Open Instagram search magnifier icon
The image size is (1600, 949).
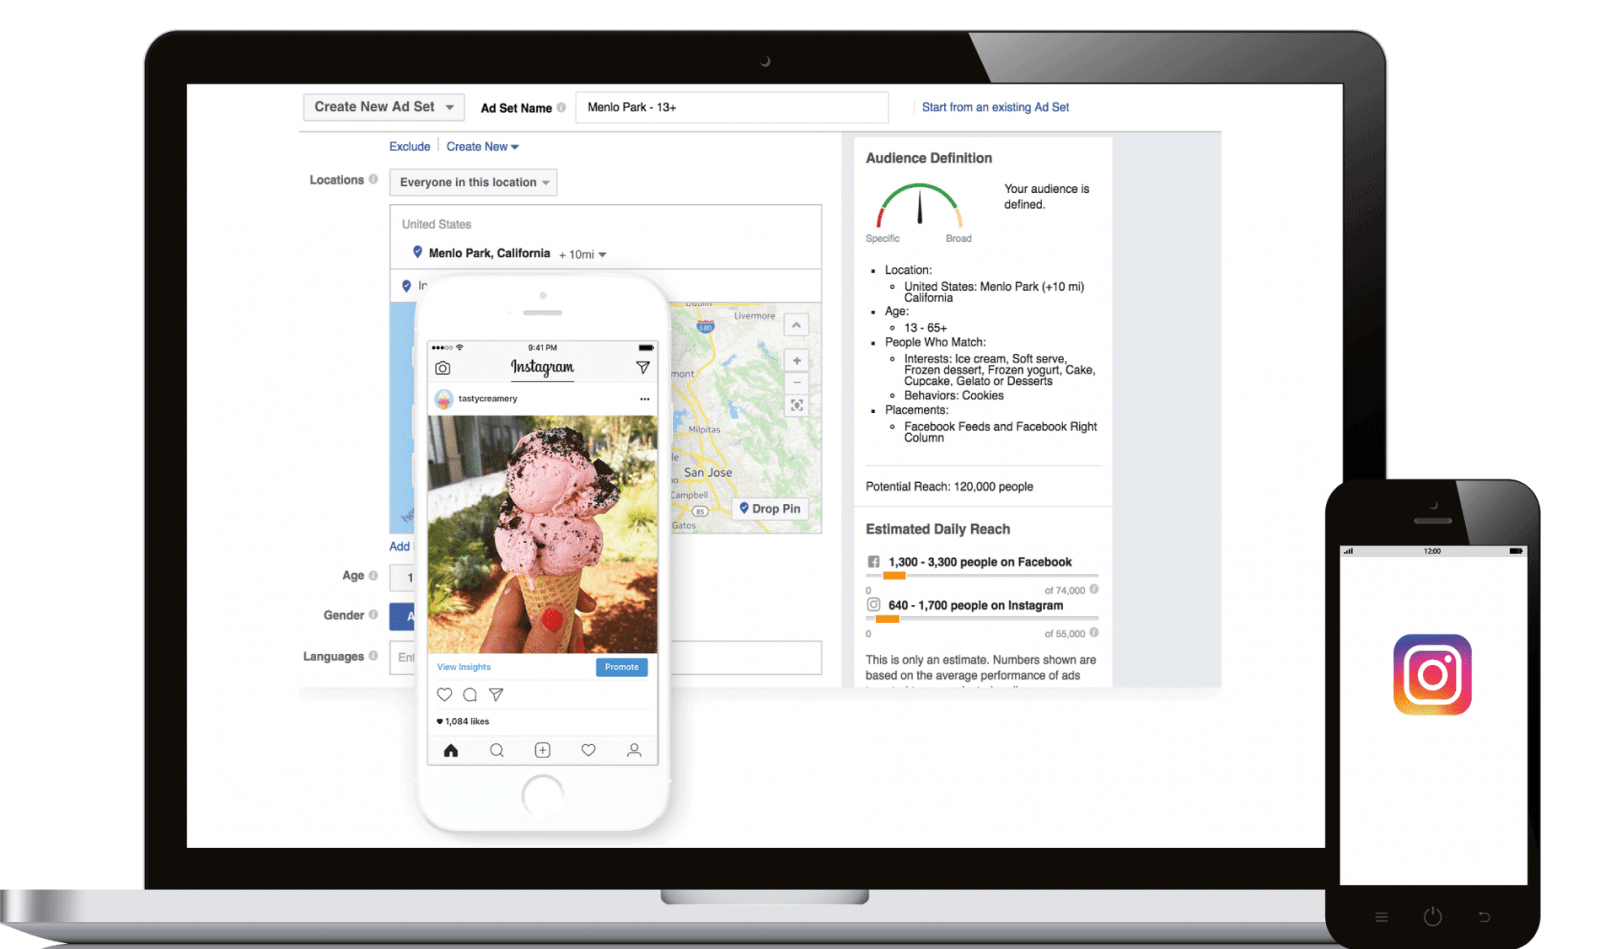pyautogui.click(x=497, y=750)
